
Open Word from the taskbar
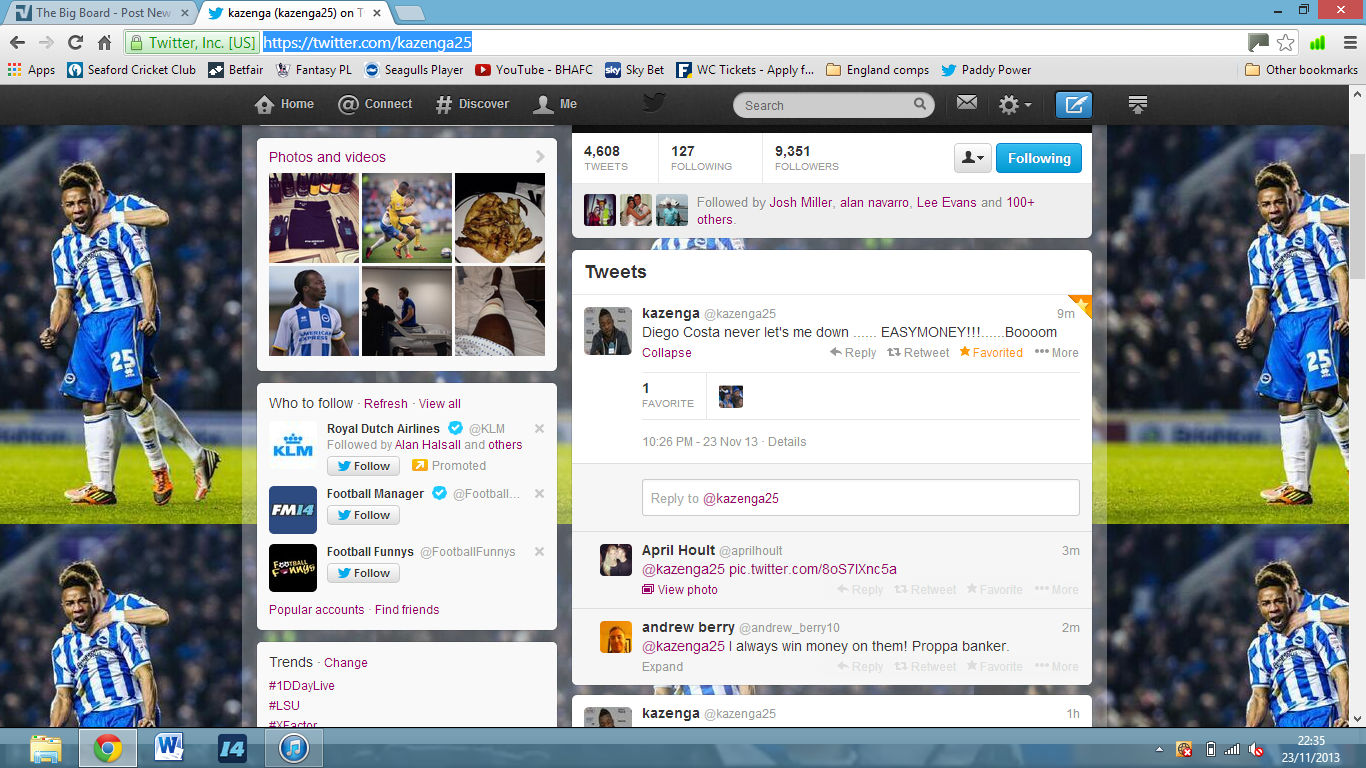tap(169, 748)
